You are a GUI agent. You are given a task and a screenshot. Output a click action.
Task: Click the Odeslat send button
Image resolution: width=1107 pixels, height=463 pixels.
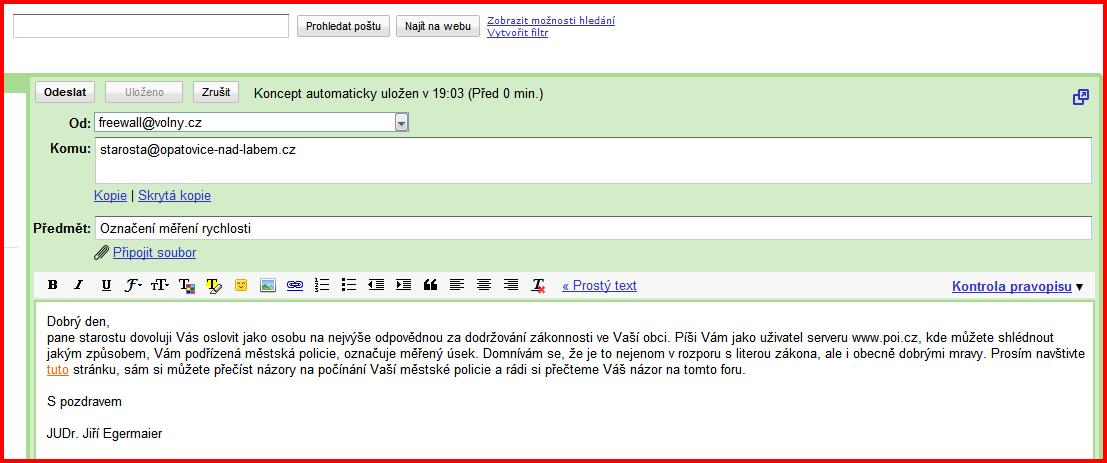[65, 93]
